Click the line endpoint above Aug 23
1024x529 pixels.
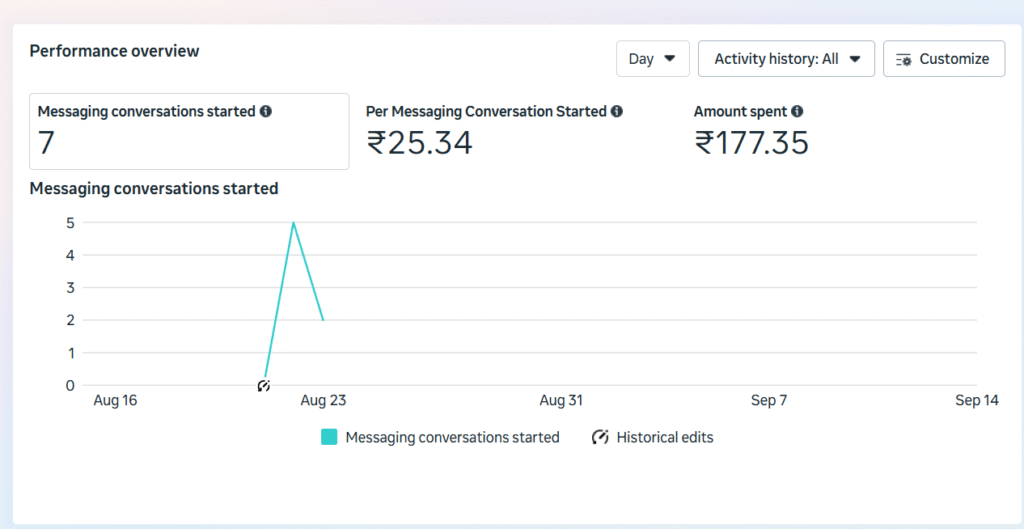[x=323, y=320]
